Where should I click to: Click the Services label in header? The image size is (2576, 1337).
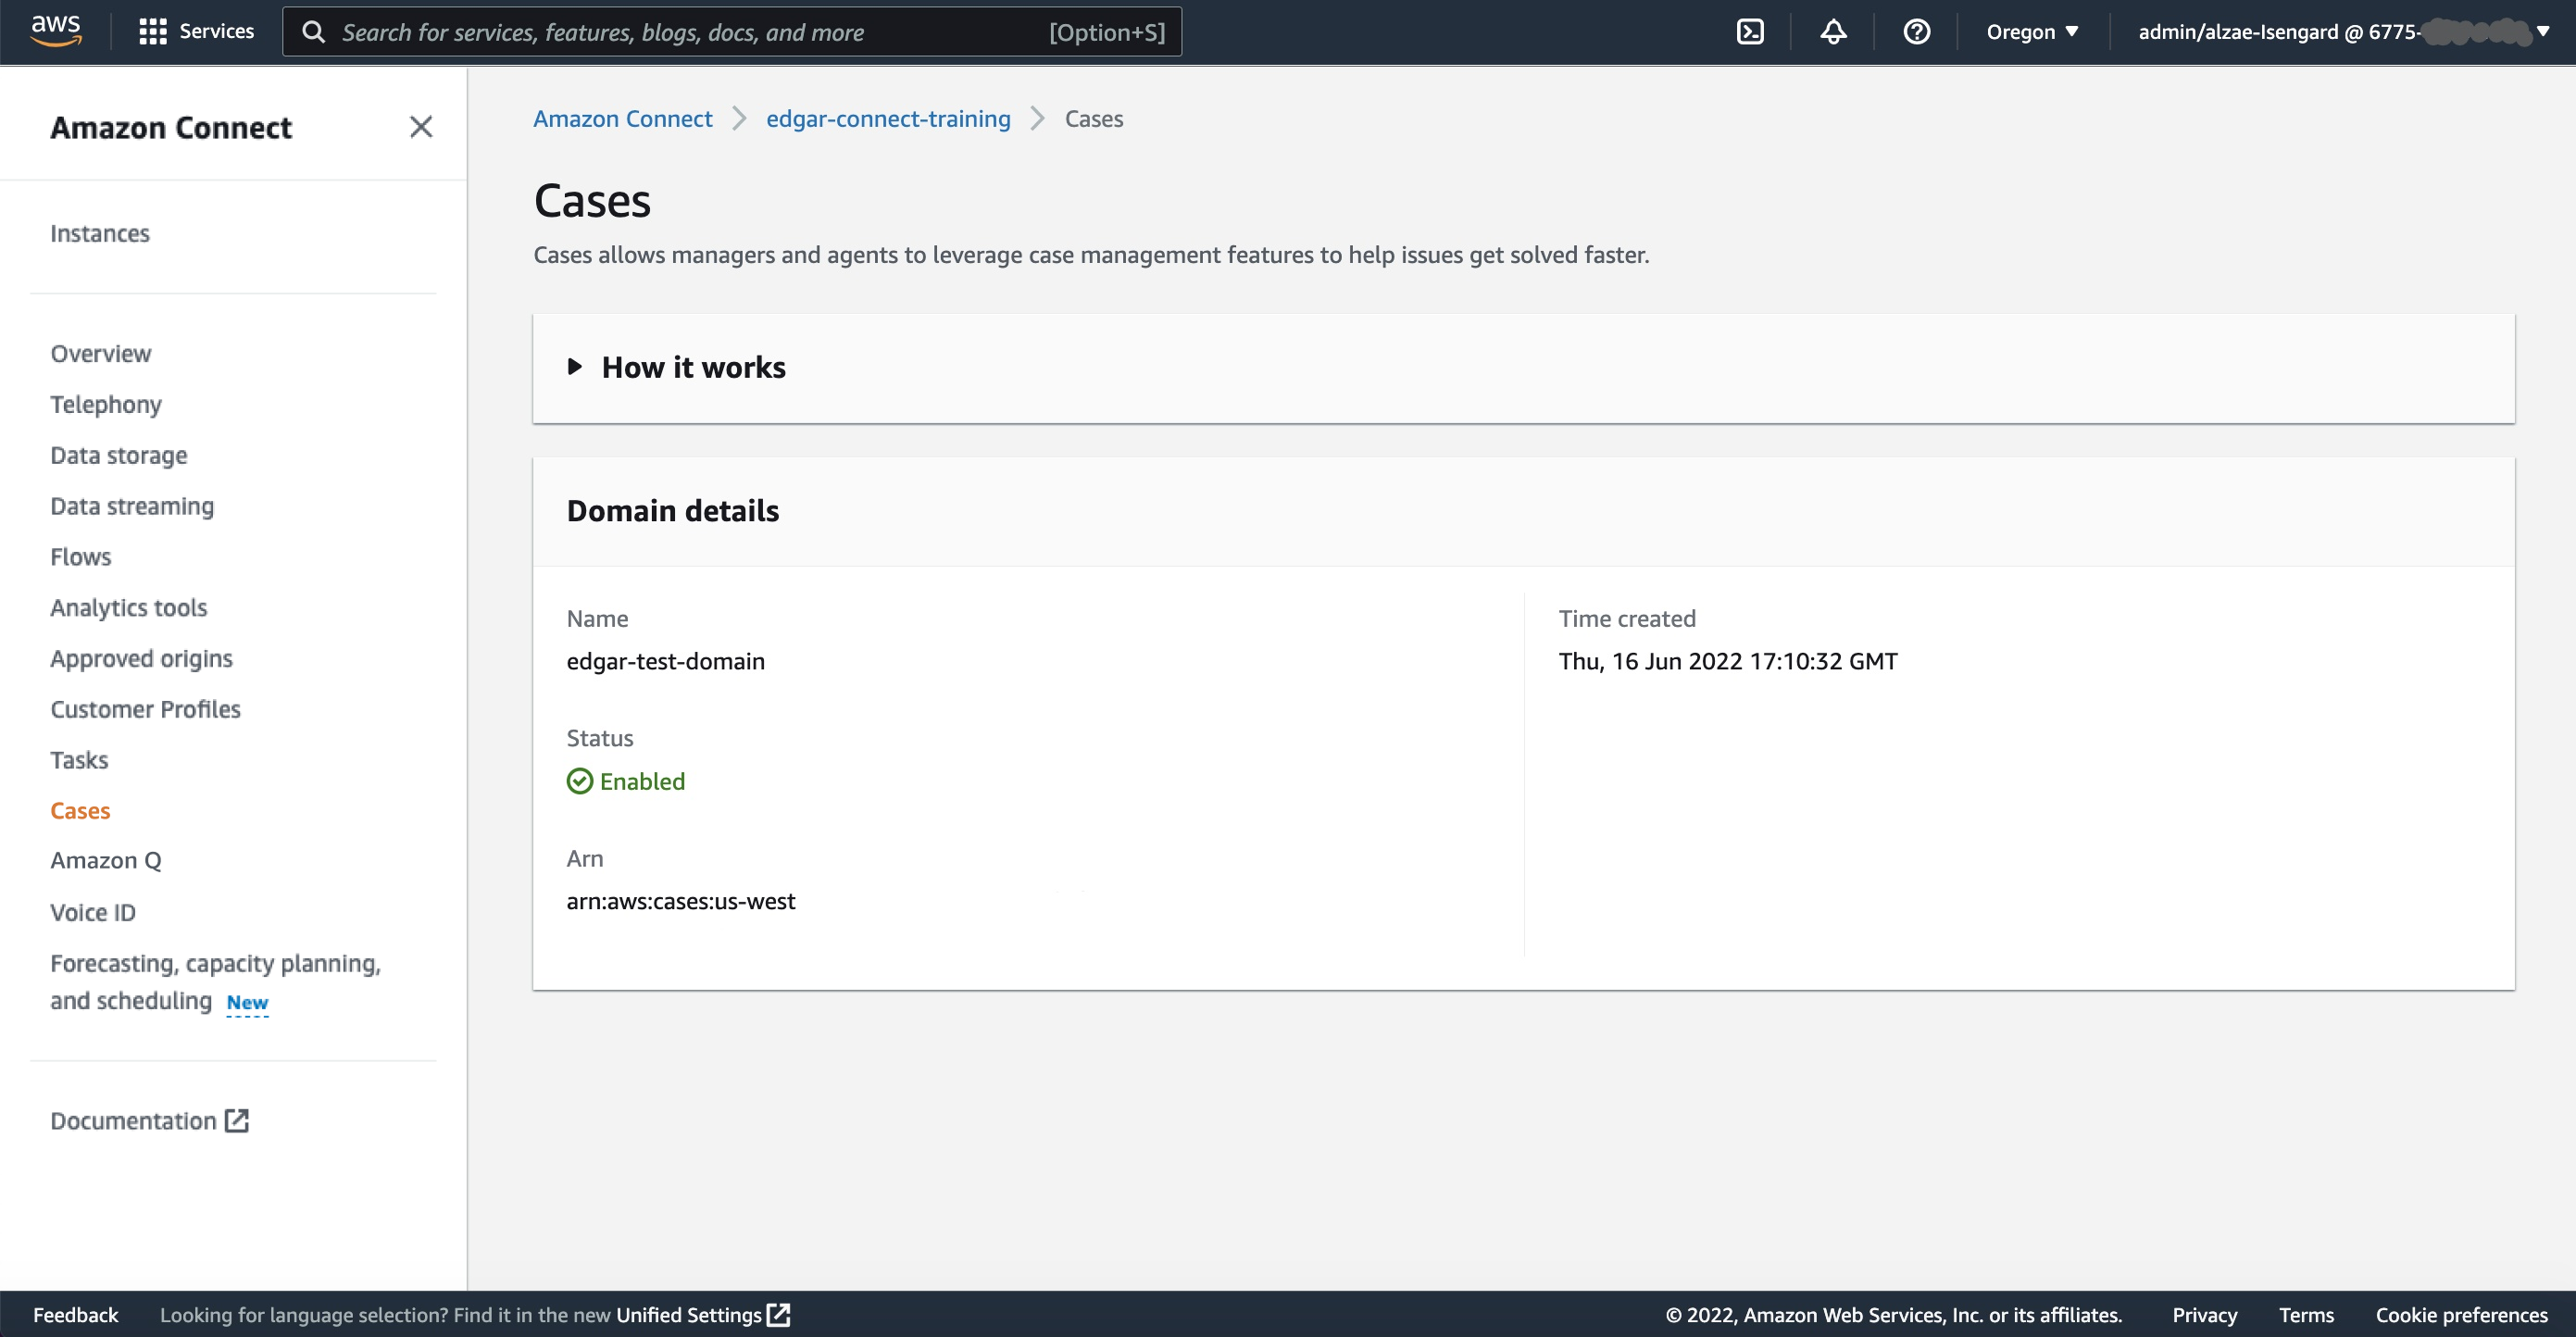(x=217, y=31)
